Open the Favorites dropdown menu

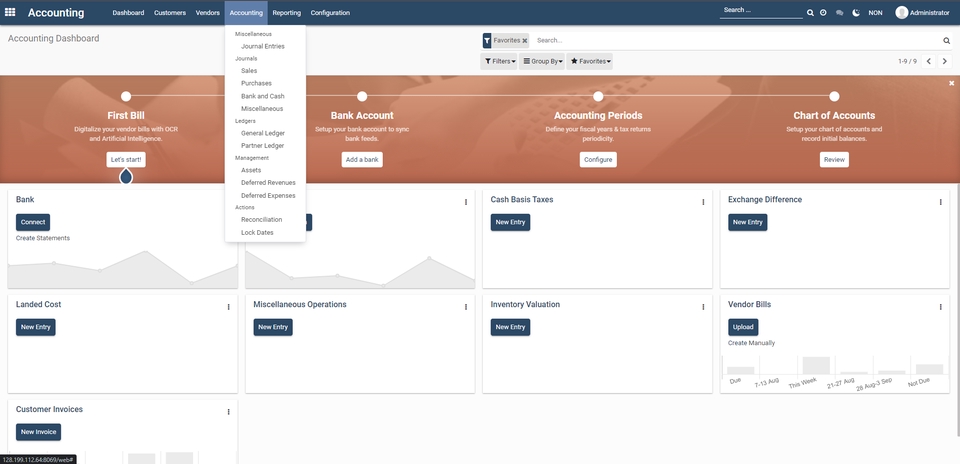pos(590,61)
